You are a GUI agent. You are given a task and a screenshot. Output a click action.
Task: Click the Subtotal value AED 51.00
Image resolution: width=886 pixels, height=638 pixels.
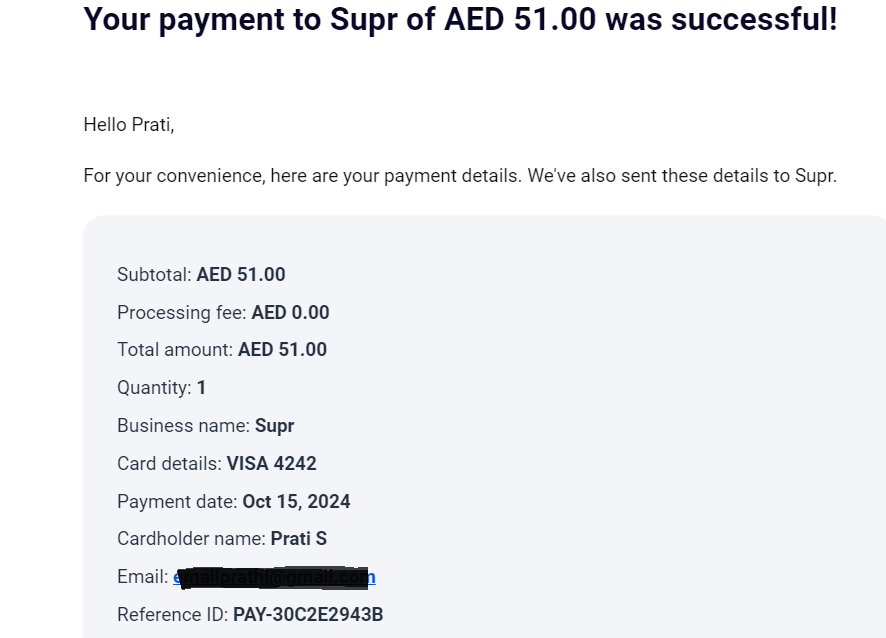tap(241, 275)
